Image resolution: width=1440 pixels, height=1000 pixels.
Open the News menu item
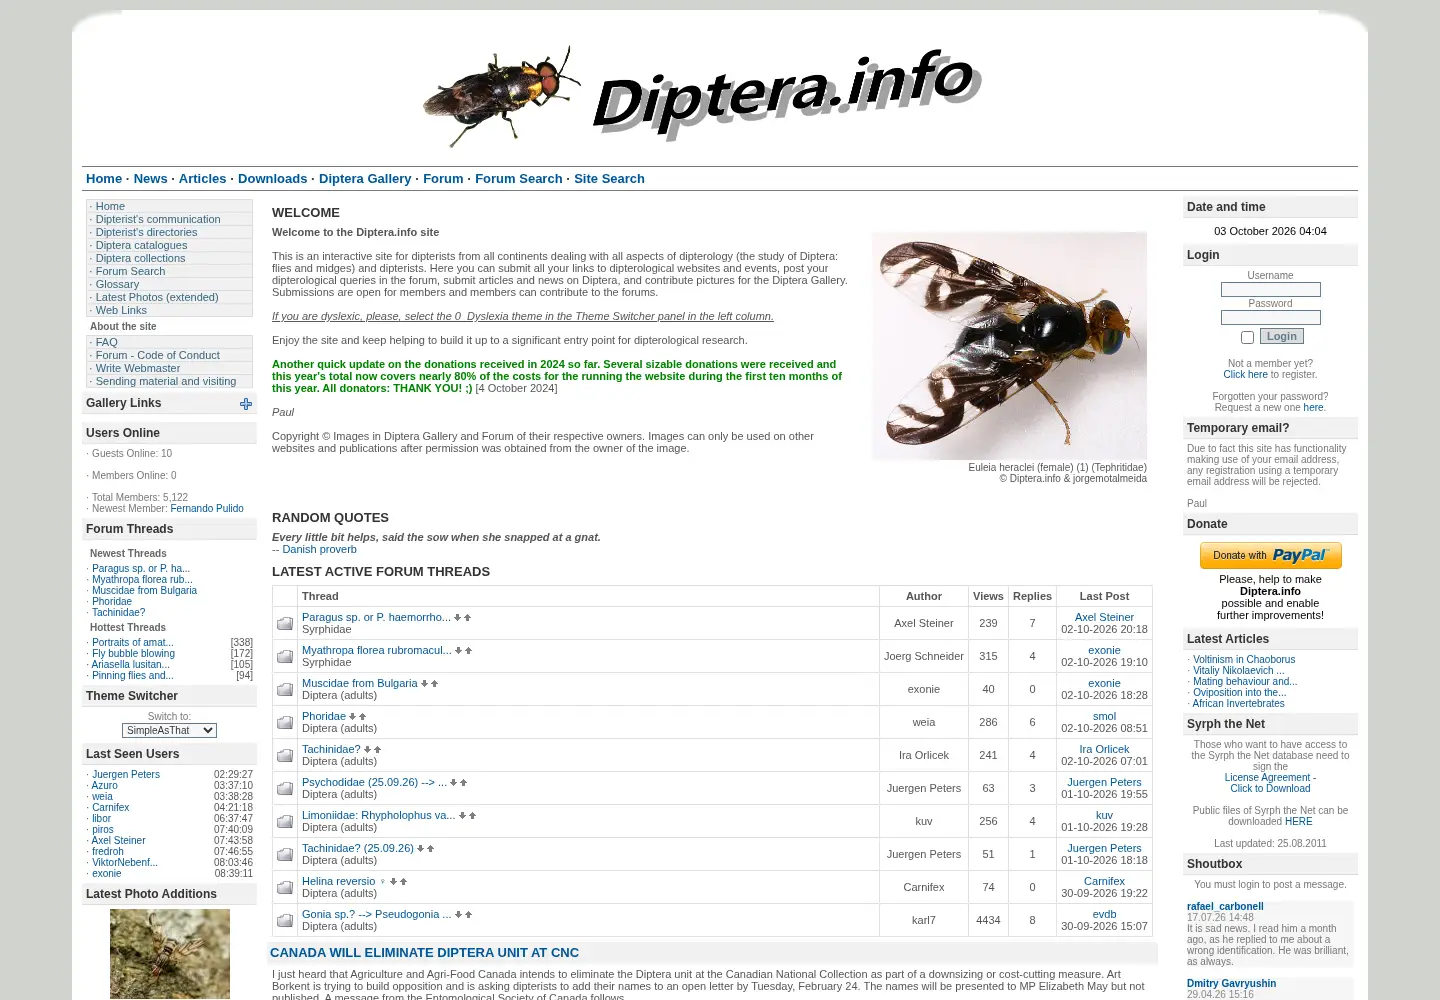click(150, 179)
